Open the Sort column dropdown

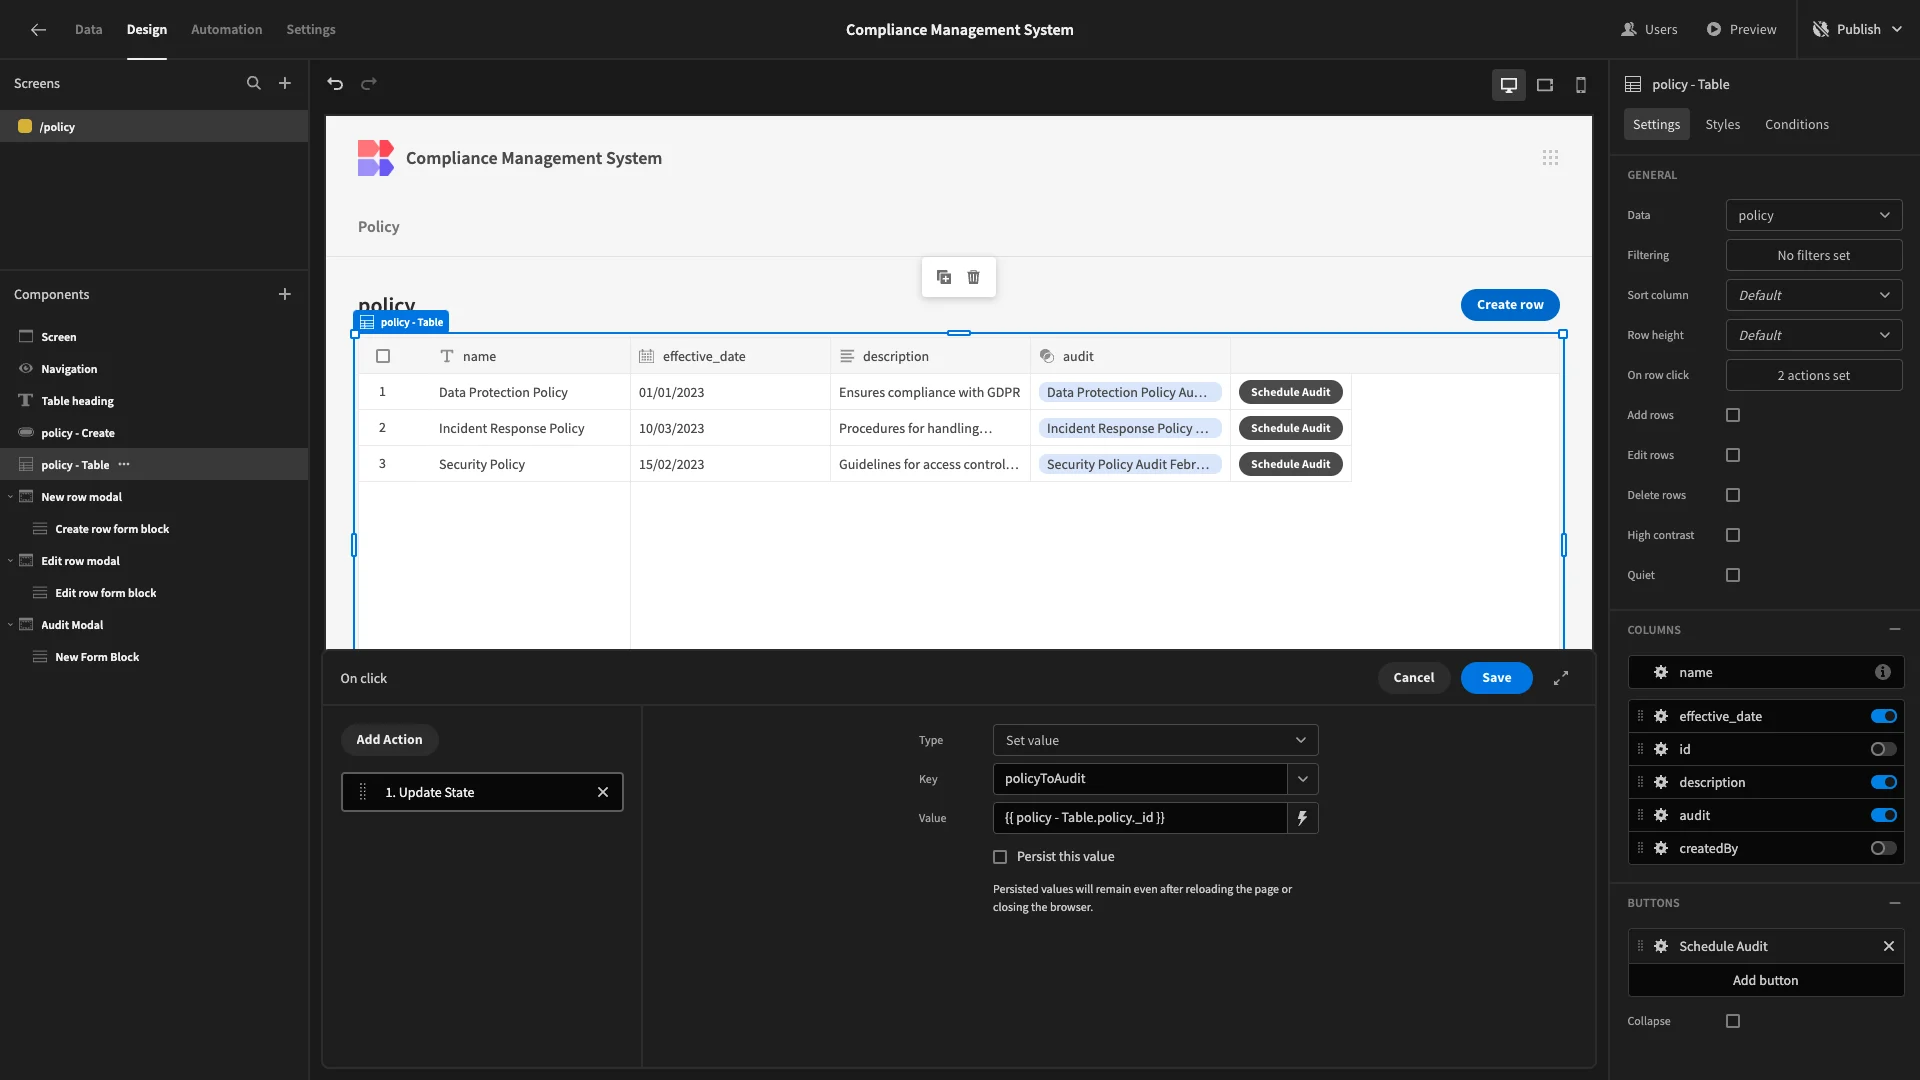pyautogui.click(x=1813, y=295)
